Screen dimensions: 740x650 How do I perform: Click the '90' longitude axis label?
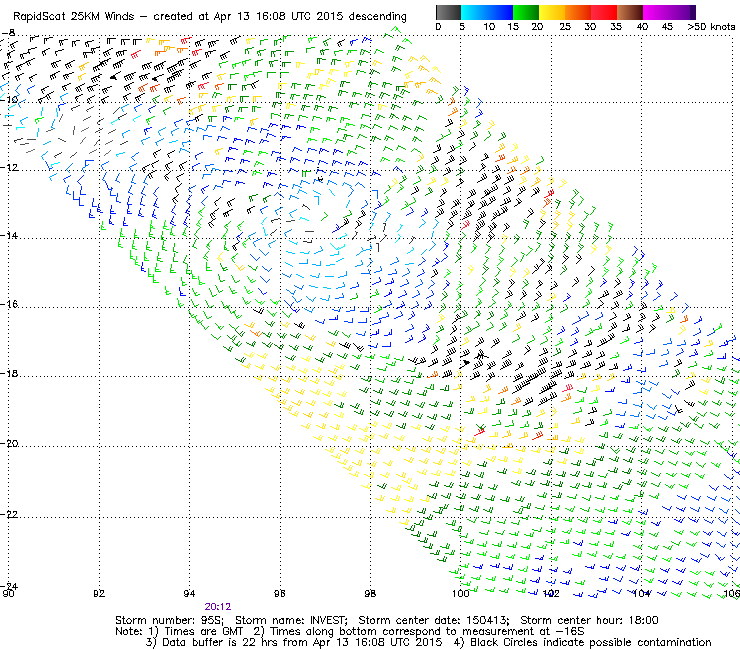(8, 593)
